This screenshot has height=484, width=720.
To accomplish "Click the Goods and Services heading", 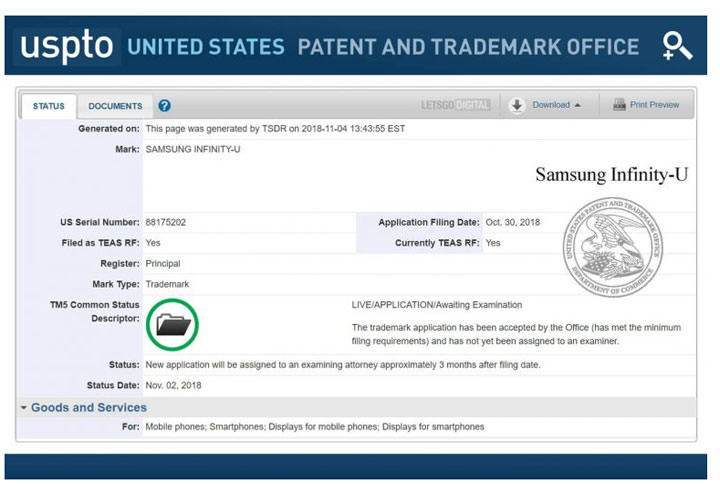I will (88, 407).
